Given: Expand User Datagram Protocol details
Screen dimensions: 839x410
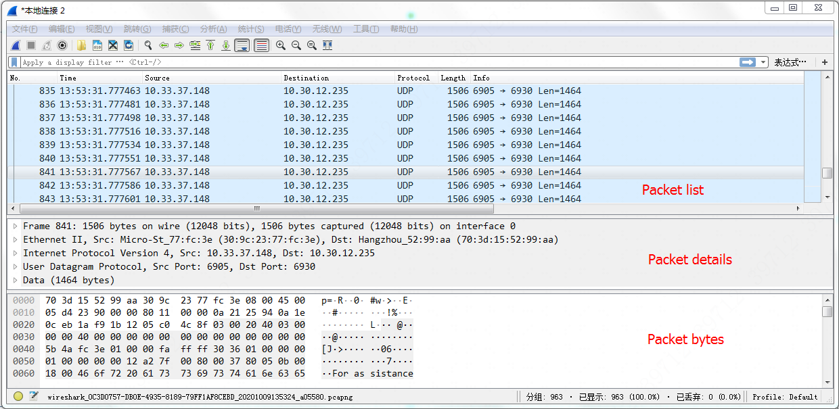Looking at the screenshot, I should point(14,267).
